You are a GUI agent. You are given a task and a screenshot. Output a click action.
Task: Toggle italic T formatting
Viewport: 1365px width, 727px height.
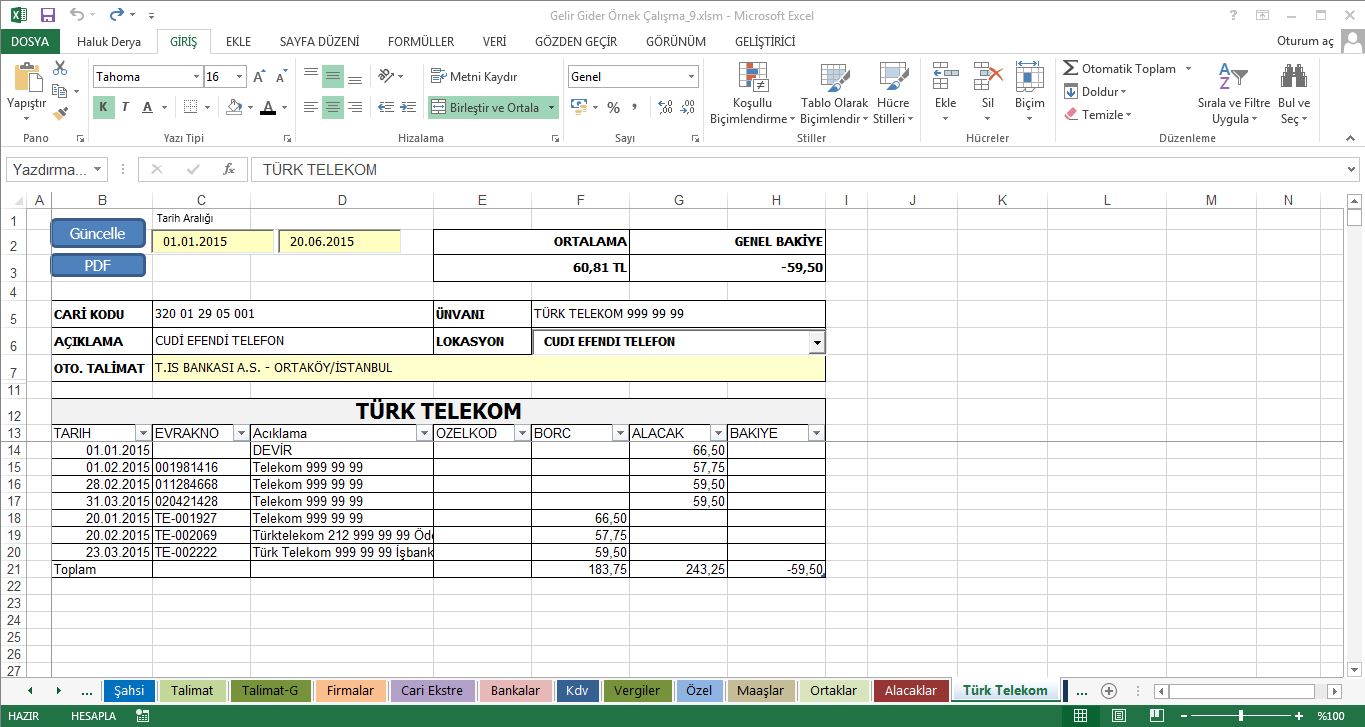(x=126, y=107)
